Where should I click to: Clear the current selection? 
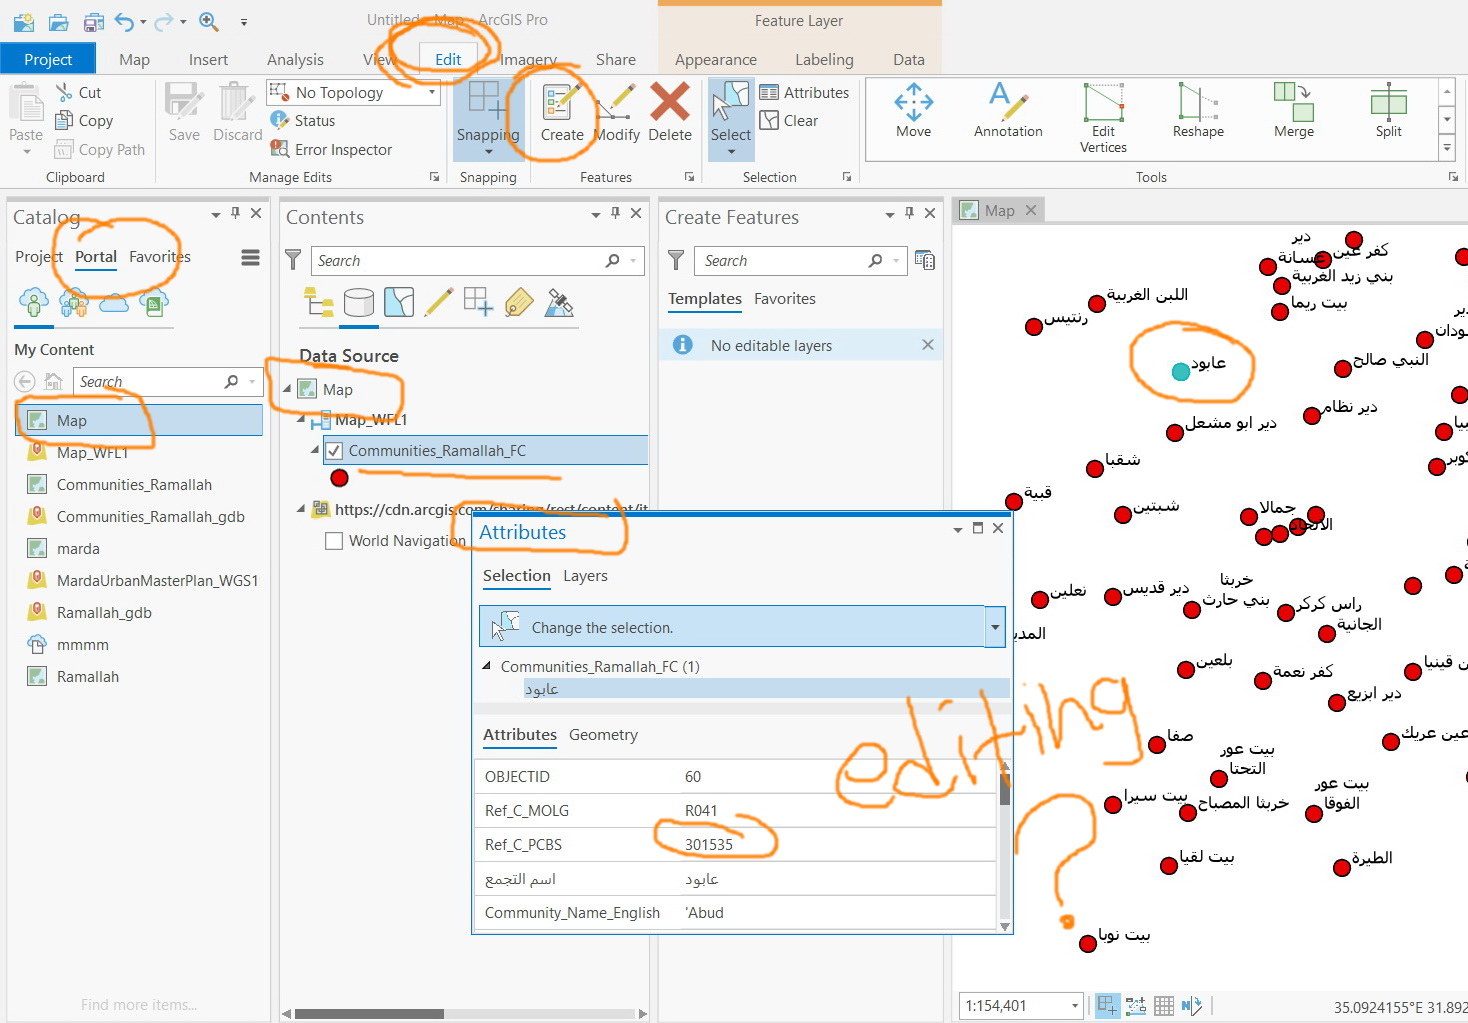click(x=789, y=121)
